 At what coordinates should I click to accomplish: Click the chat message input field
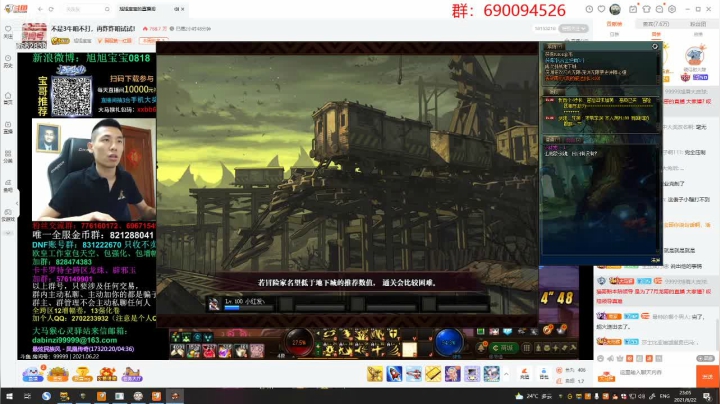(656, 373)
